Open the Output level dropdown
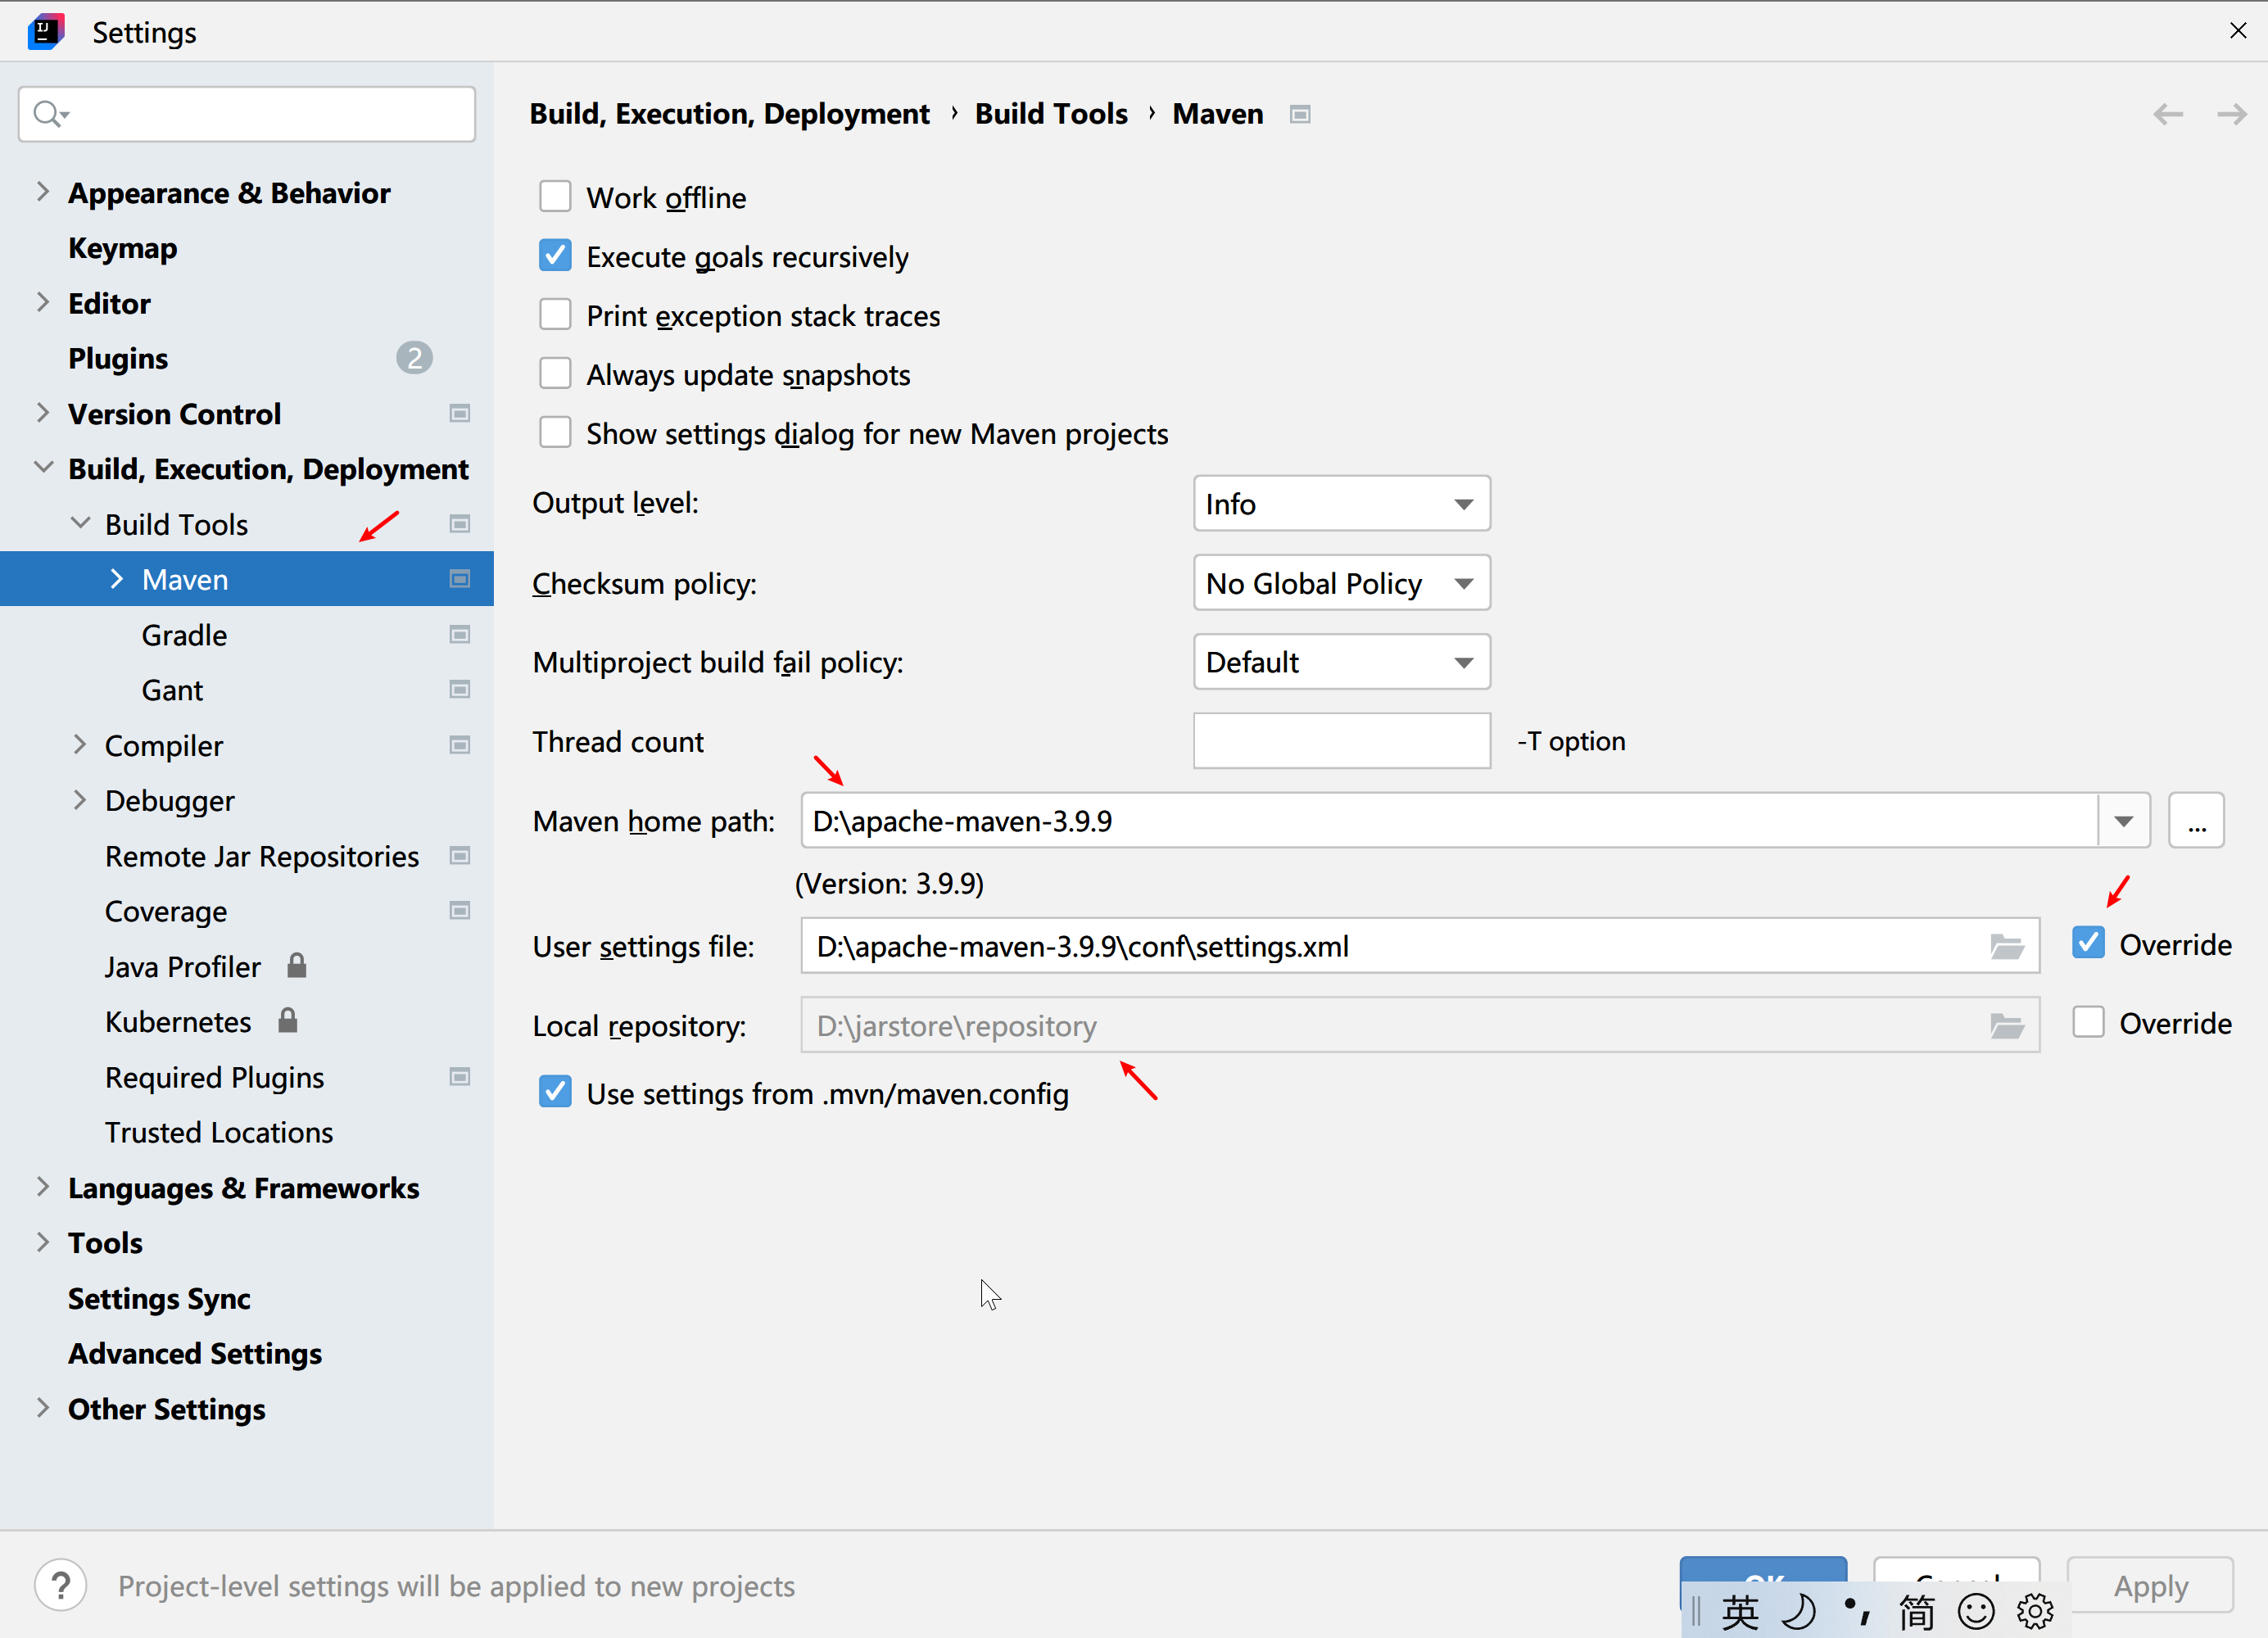Image resolution: width=2268 pixels, height=1638 pixels. pos(1341,504)
